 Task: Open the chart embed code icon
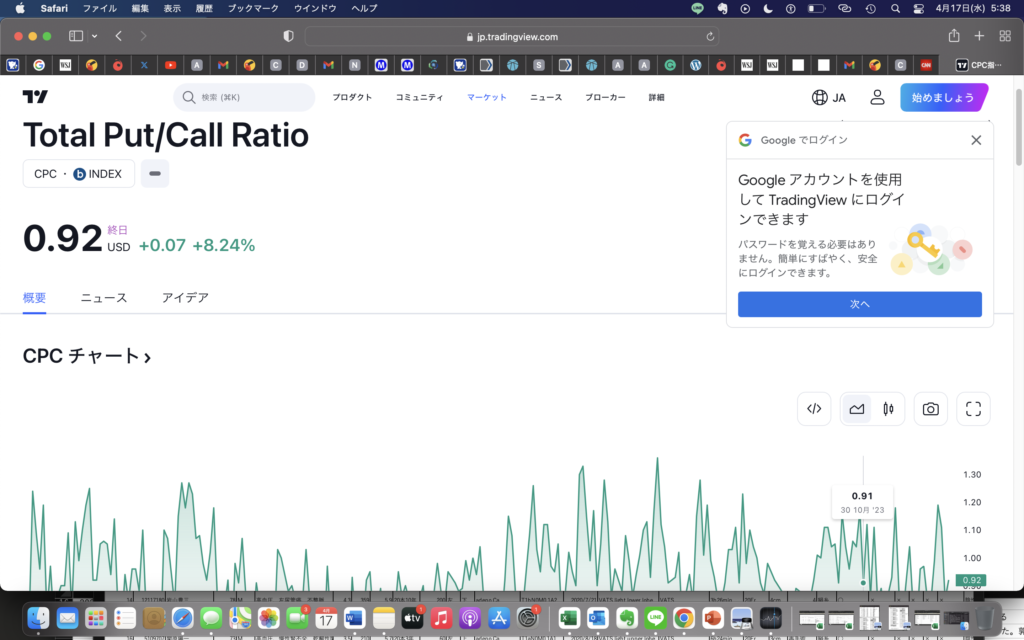pyautogui.click(x=814, y=408)
